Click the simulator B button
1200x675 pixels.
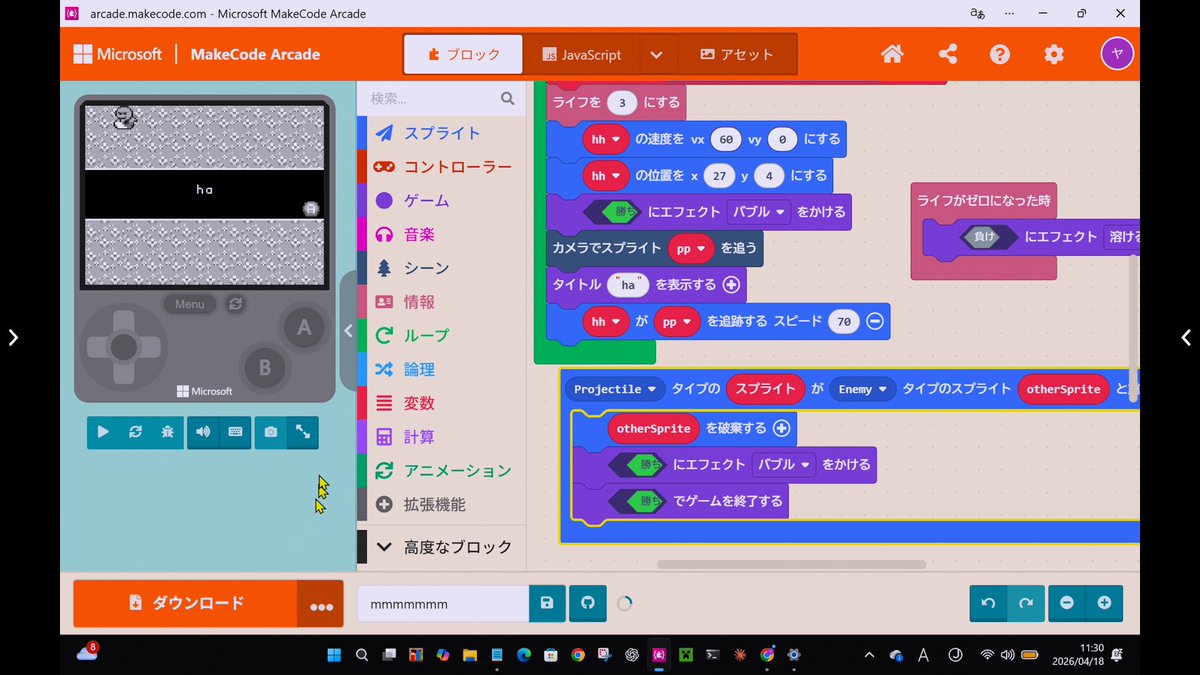[264, 367]
